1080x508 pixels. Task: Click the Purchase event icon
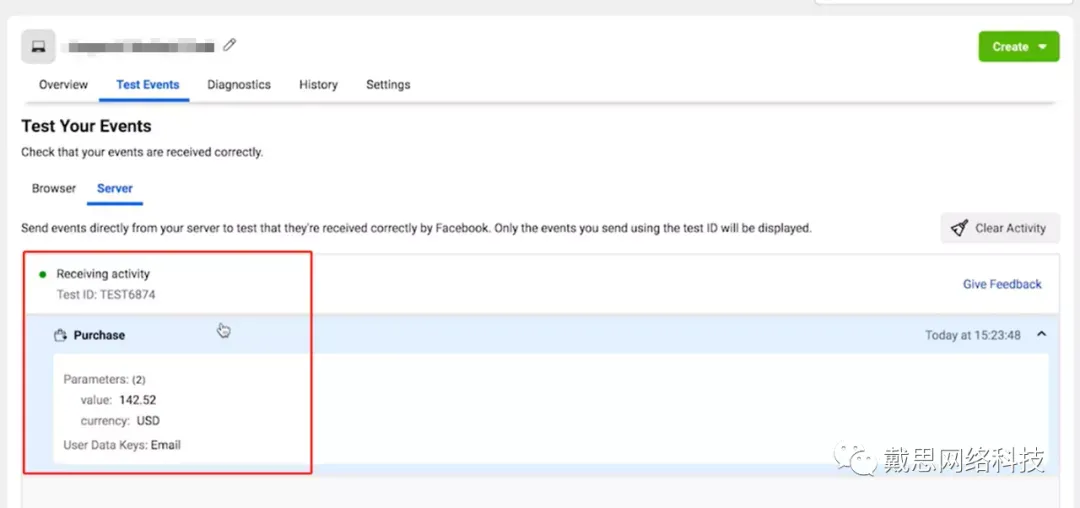click(61, 335)
